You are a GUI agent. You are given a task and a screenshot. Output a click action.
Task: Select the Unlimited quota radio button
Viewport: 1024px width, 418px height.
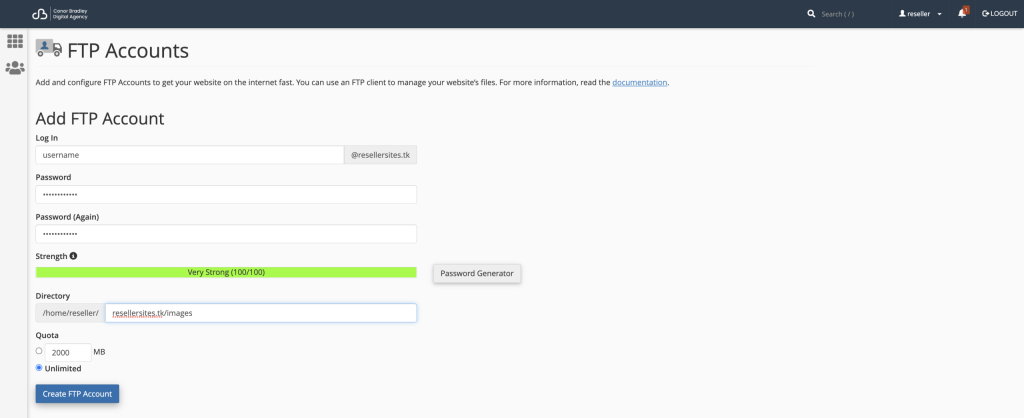[x=39, y=368]
